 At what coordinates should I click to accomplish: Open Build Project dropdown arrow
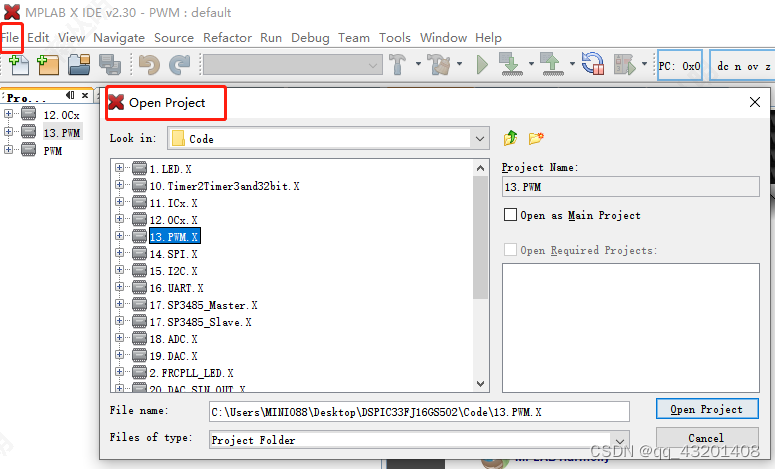(418, 64)
